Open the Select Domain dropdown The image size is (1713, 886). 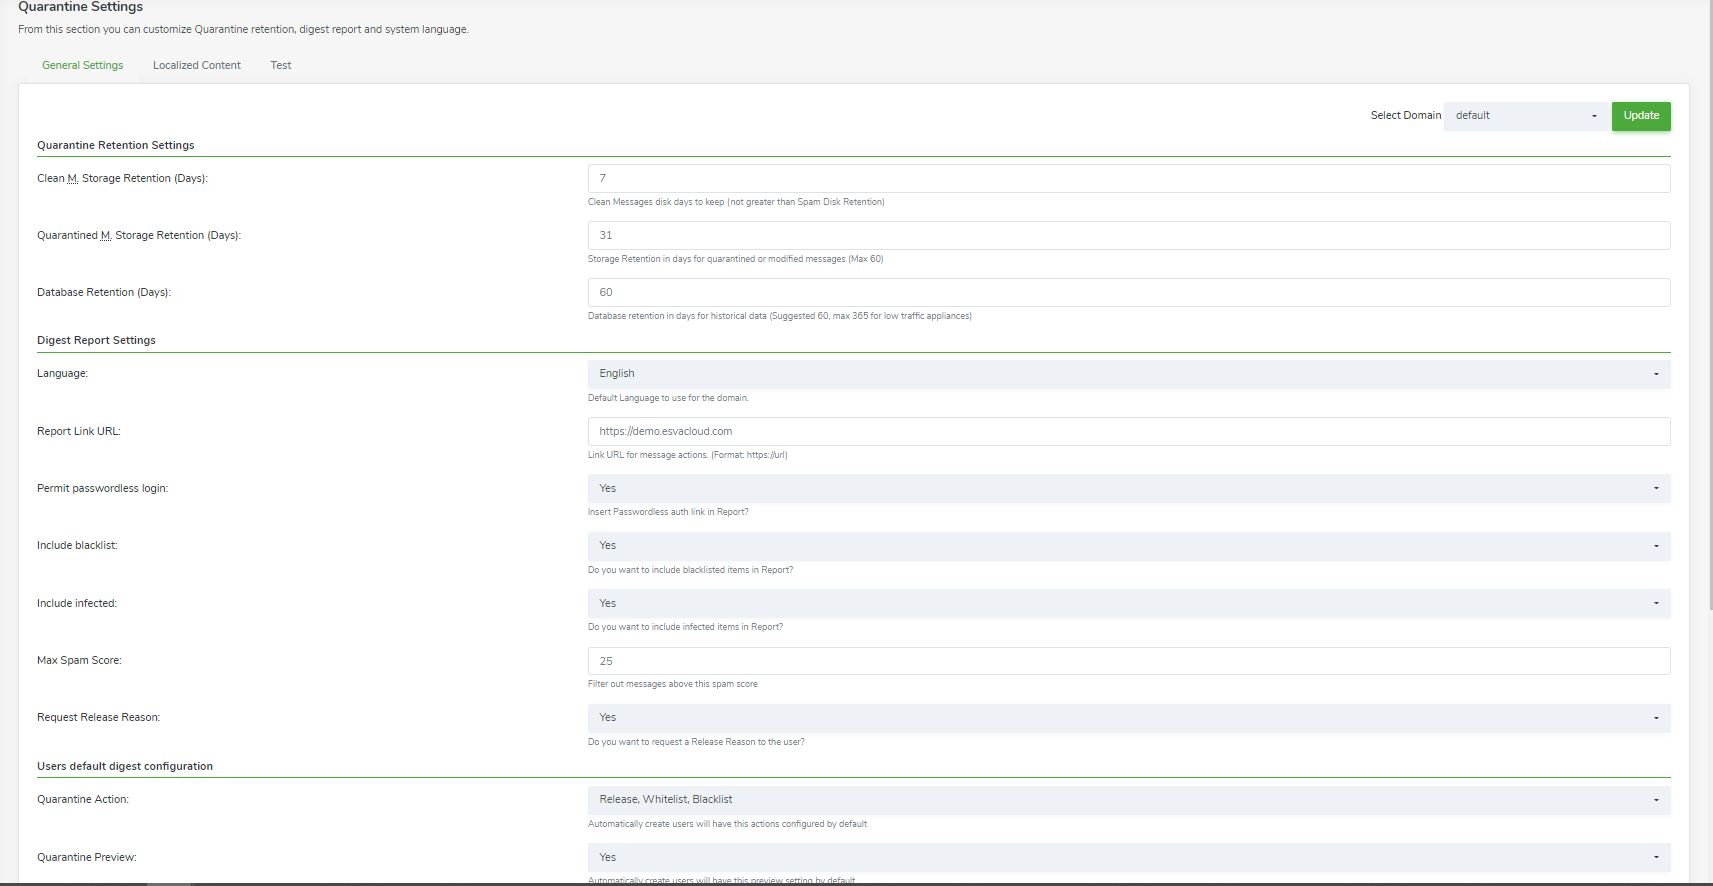(1527, 116)
